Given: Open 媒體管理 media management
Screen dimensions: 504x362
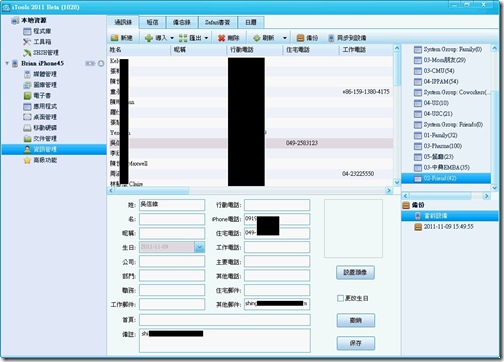Looking at the screenshot, I should point(41,74).
